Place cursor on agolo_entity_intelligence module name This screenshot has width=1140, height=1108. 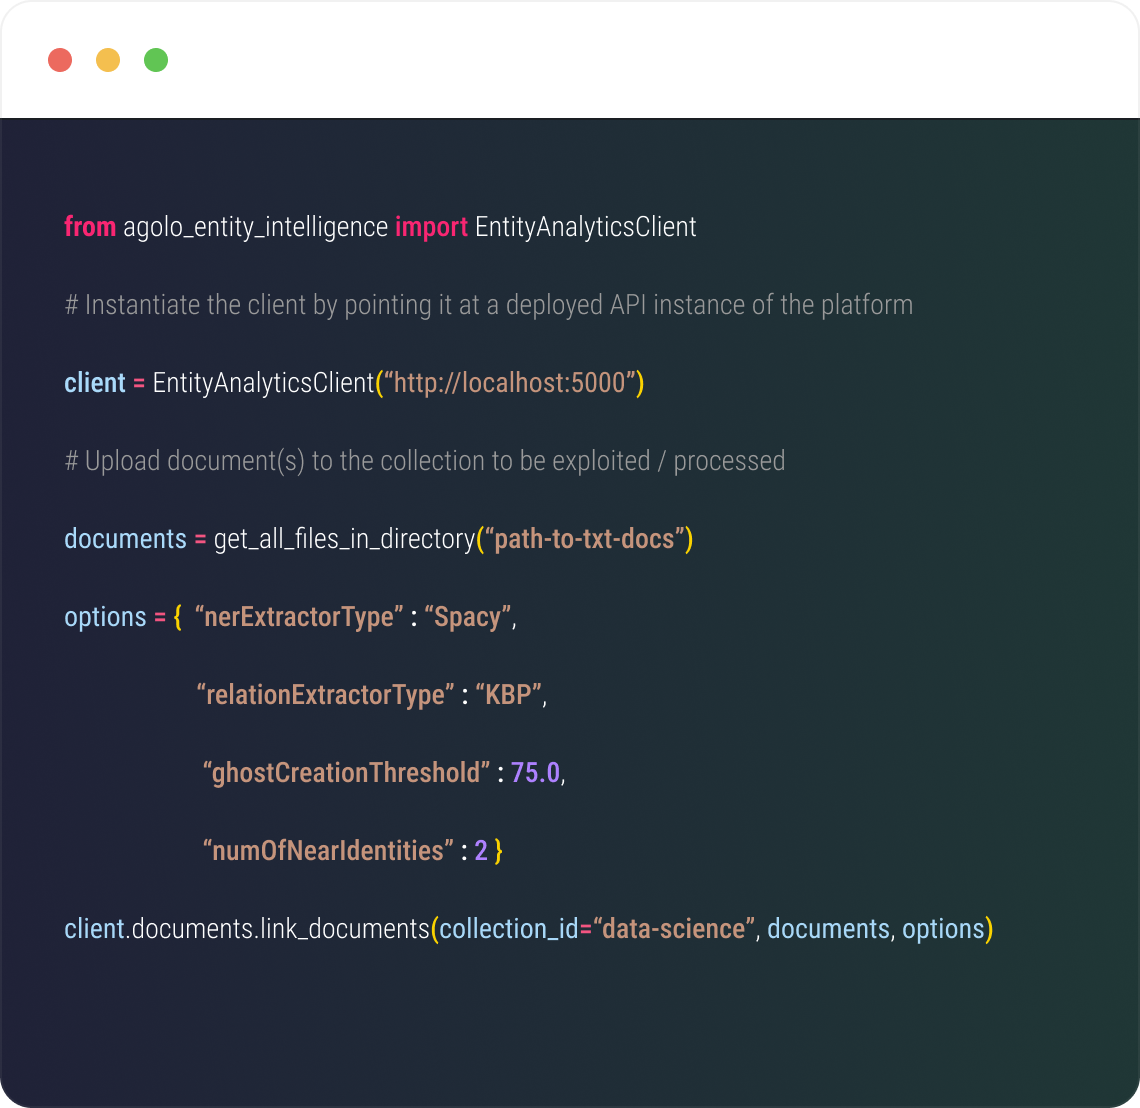tap(255, 227)
